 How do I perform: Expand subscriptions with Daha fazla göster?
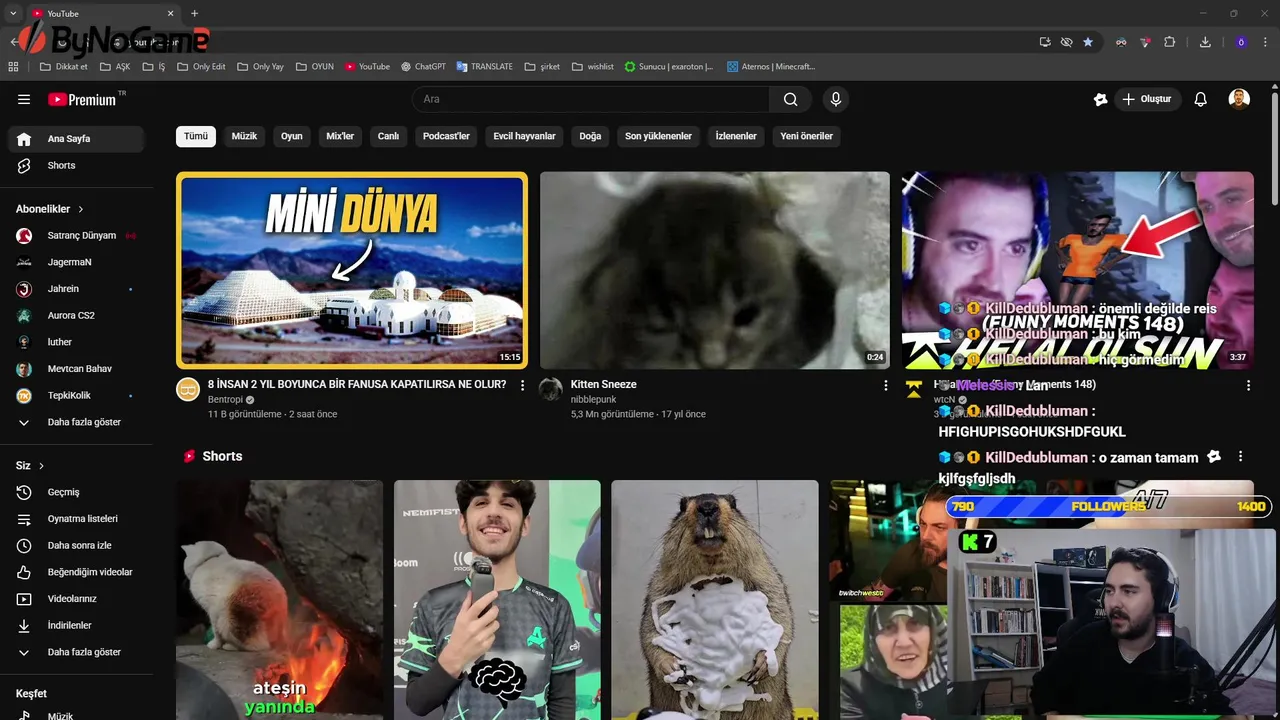(x=76, y=422)
